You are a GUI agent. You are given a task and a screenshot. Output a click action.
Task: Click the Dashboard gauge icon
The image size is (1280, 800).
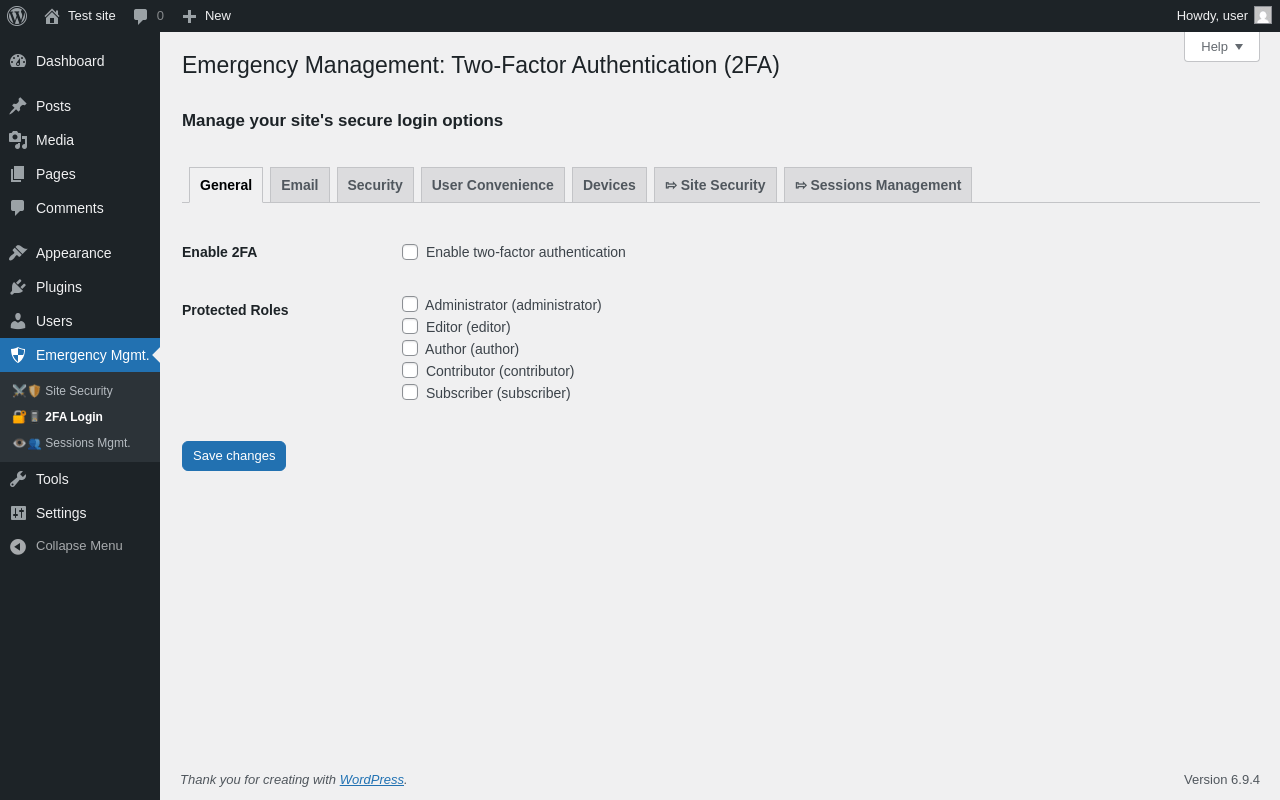click(x=18, y=61)
